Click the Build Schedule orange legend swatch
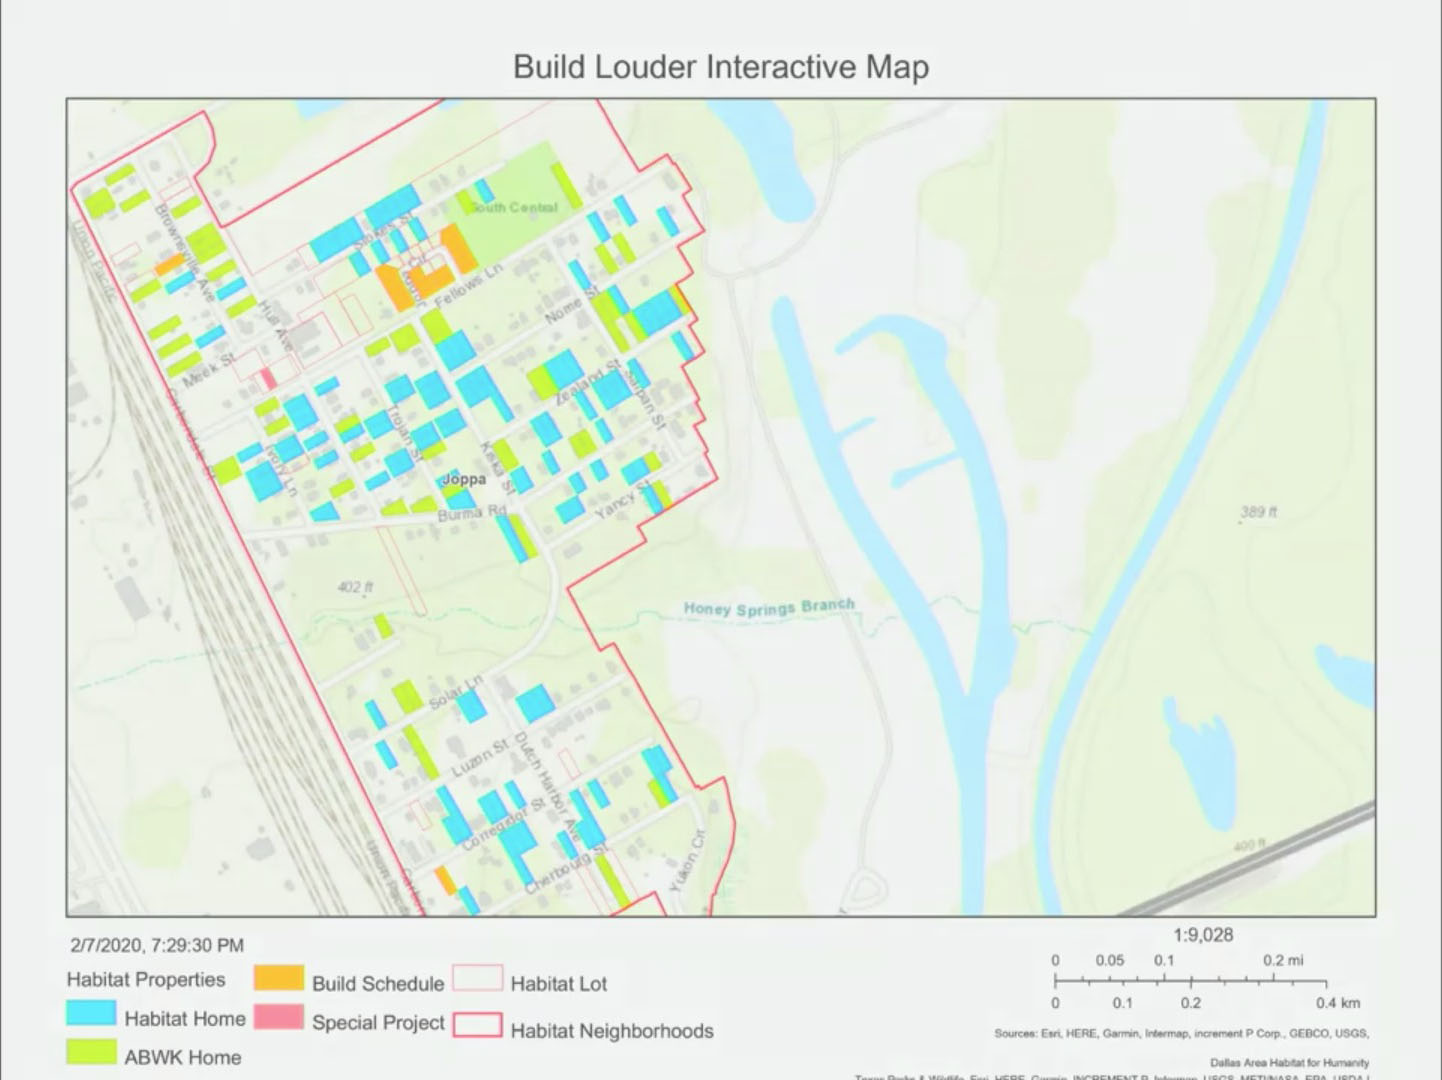Screen dimensions: 1442x1080 [279, 977]
